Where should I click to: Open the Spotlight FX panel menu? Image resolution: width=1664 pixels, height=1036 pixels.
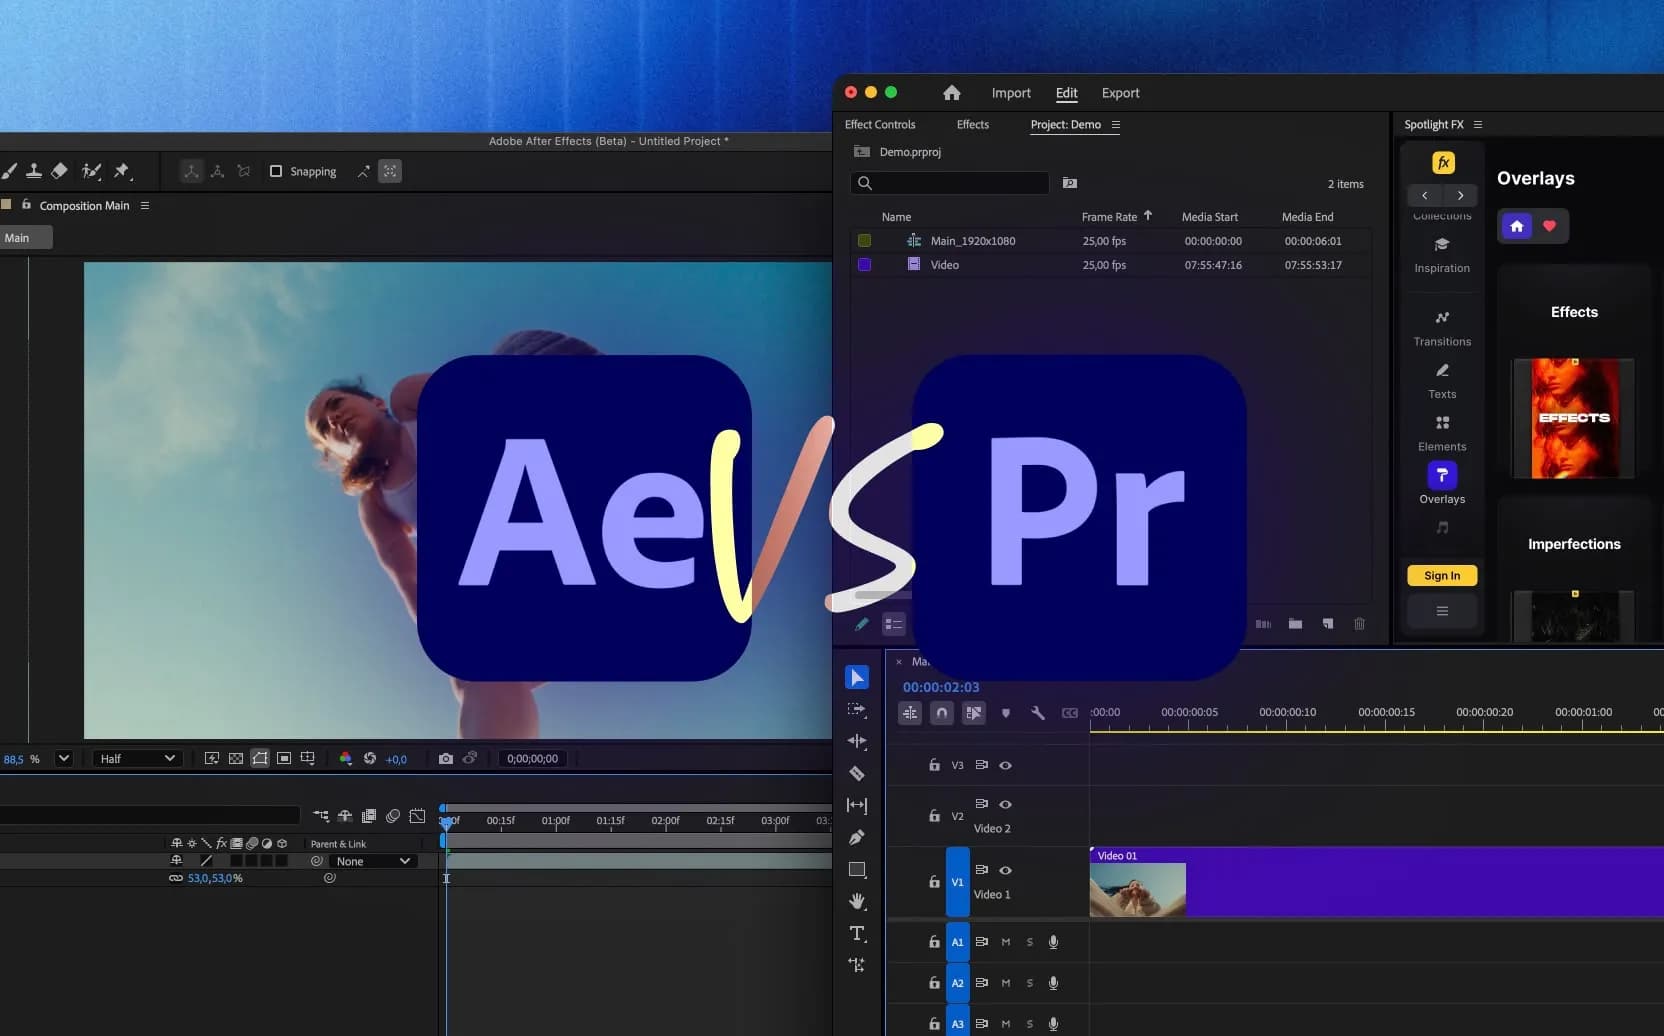1478,125
